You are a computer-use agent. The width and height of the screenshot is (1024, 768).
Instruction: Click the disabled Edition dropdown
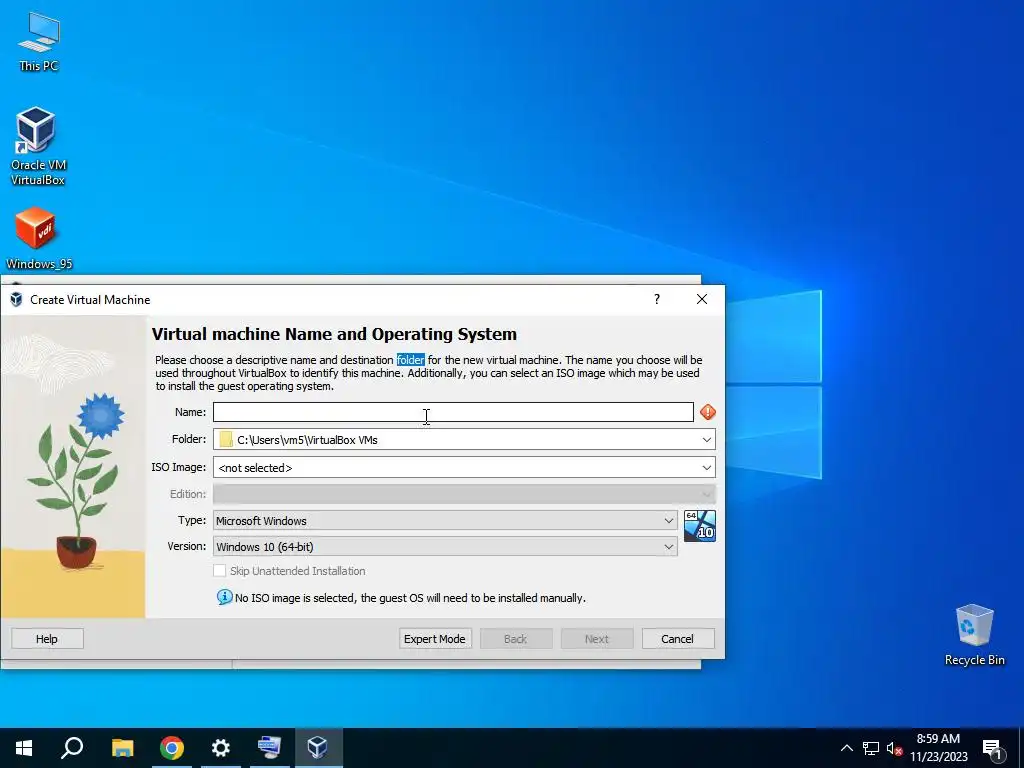(x=464, y=494)
